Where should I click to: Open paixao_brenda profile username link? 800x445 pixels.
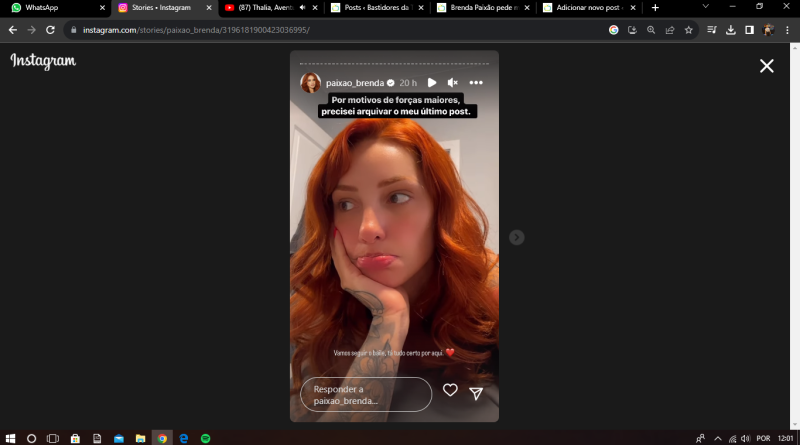(355, 83)
